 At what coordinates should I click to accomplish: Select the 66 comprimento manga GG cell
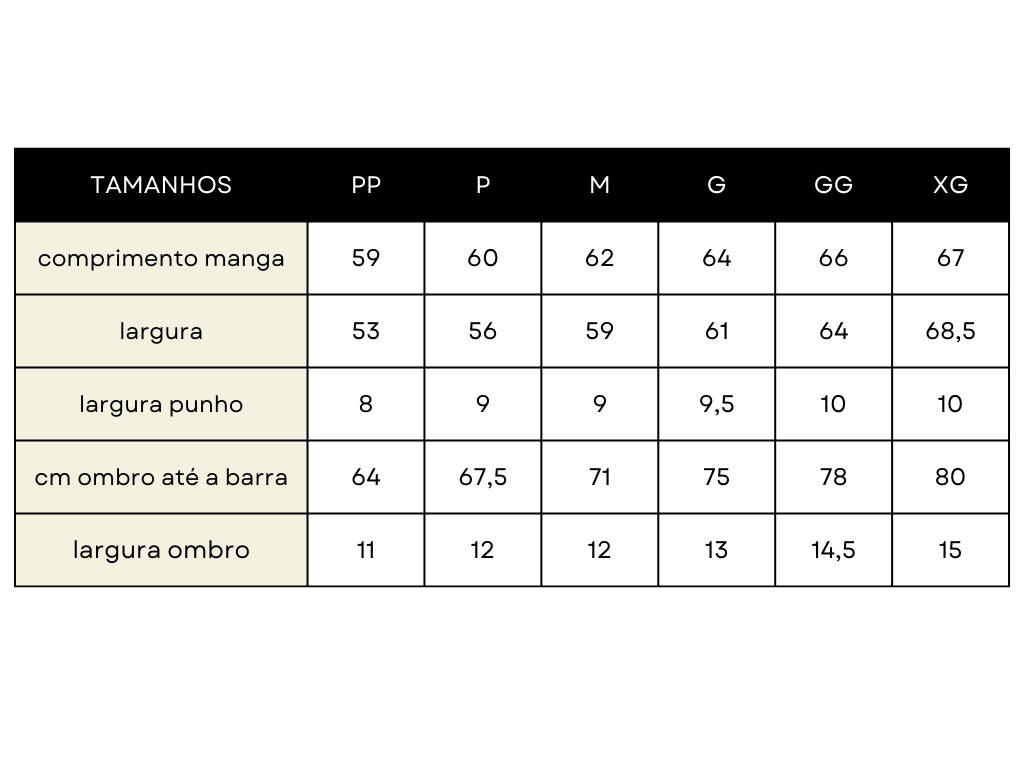click(x=833, y=258)
